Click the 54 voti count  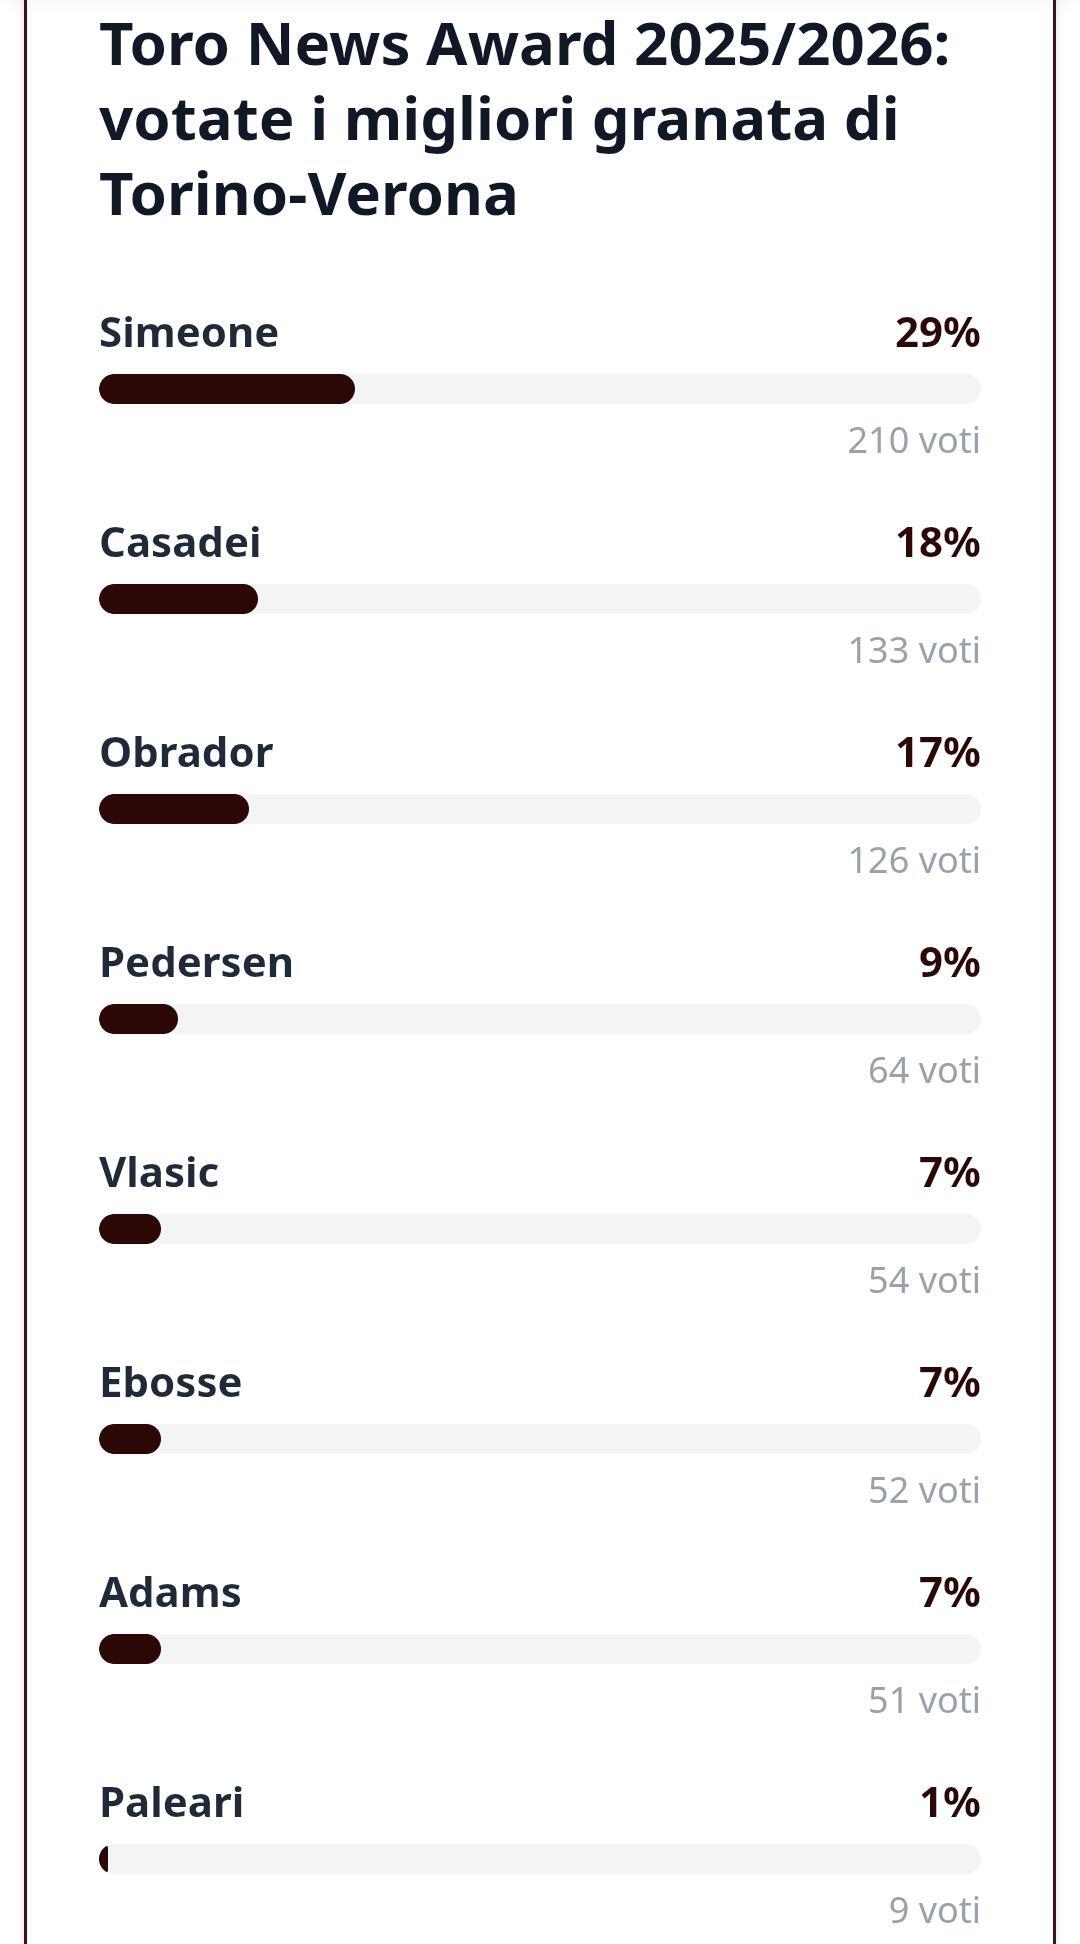(x=923, y=1280)
